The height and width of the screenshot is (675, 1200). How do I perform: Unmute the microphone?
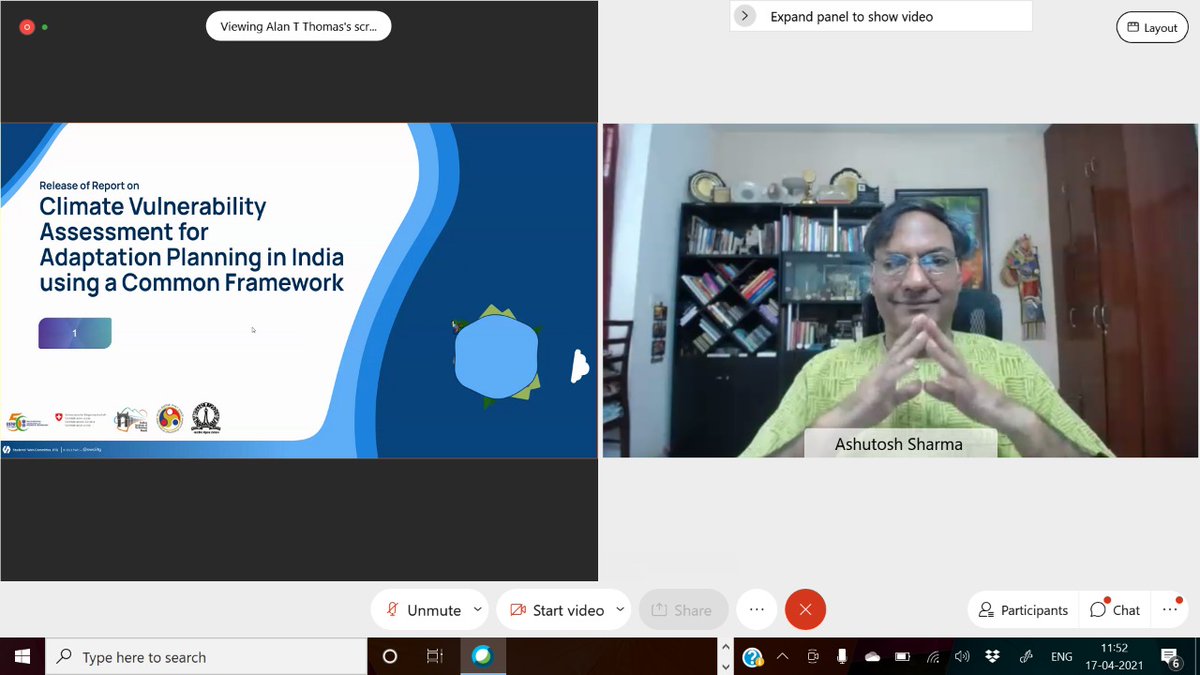[x=422, y=610]
